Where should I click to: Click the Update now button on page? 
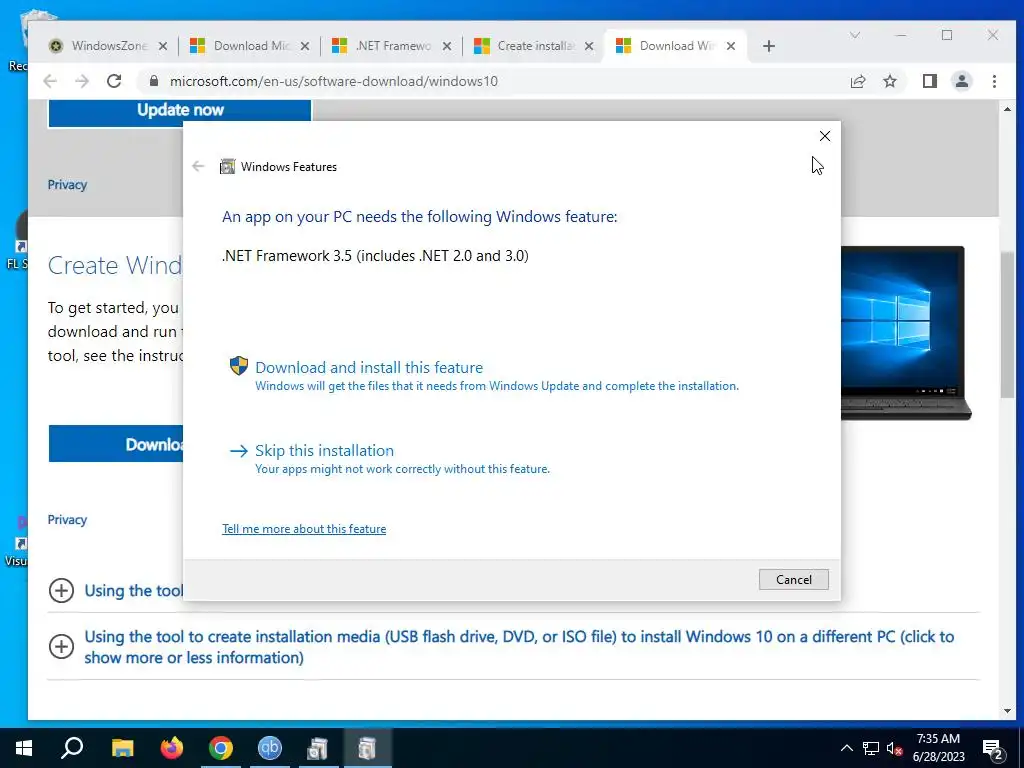(x=180, y=111)
